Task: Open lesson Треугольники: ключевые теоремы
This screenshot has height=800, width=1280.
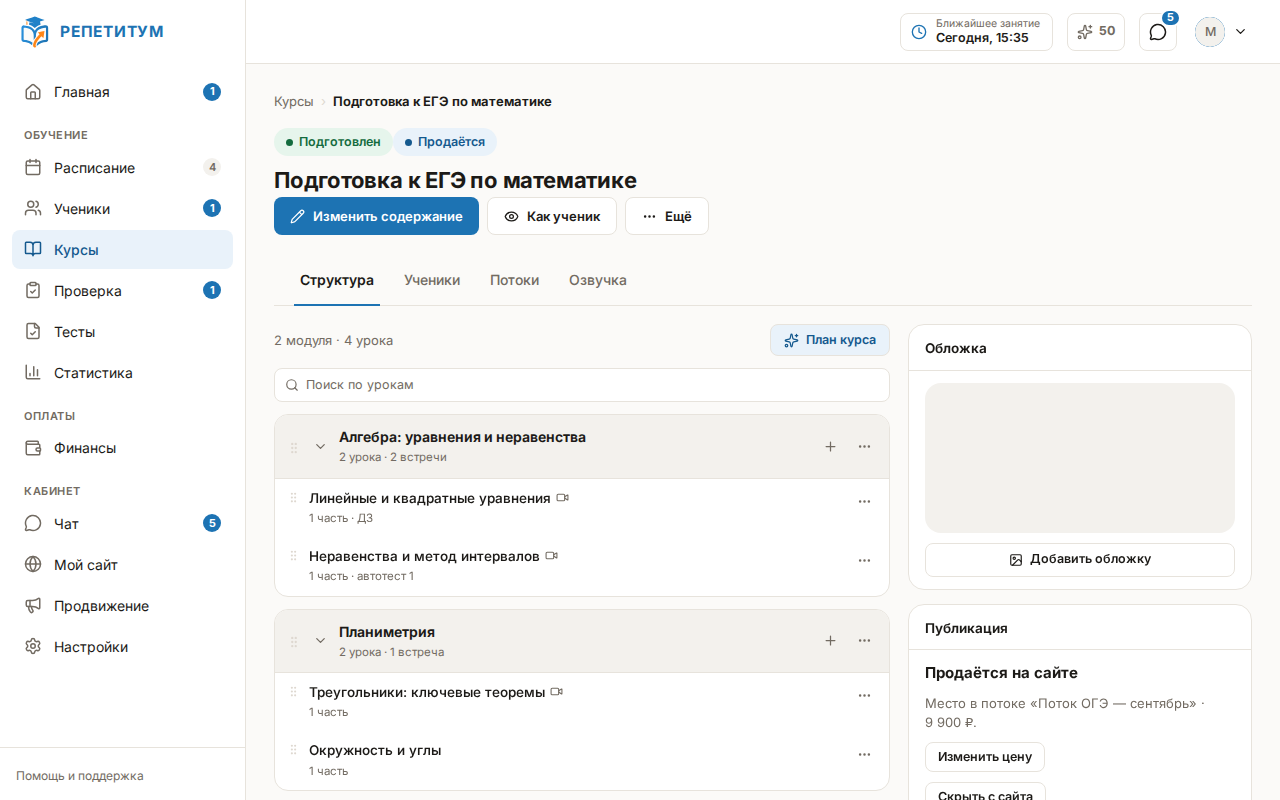Action: [427, 692]
